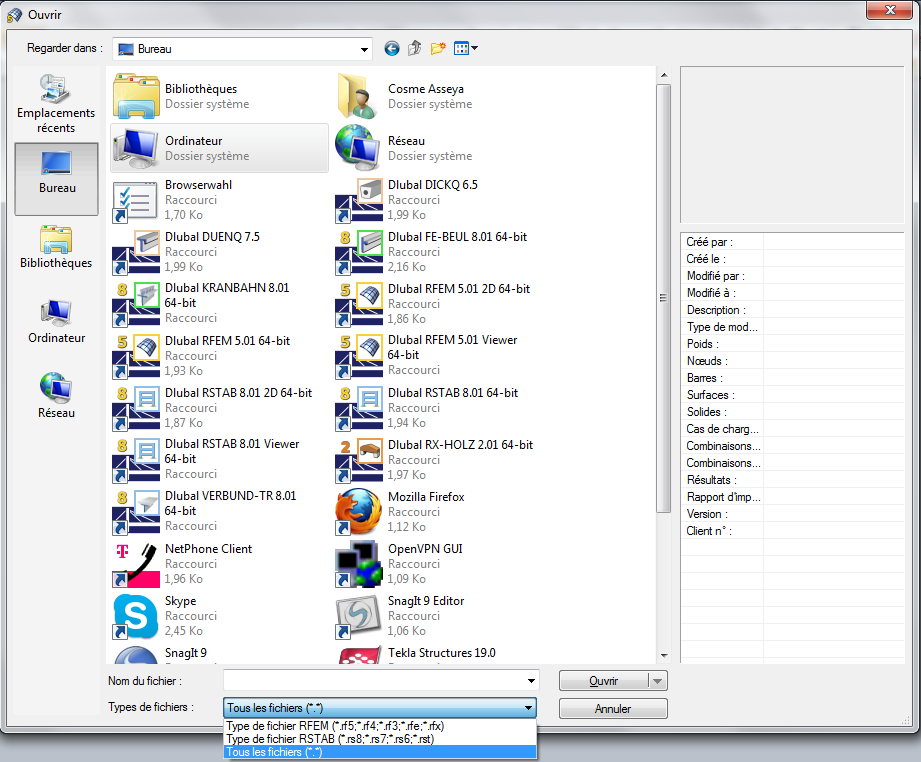Screen dimensions: 921x762
Task: Click the Back navigation arrow icon
Action: (x=392, y=48)
